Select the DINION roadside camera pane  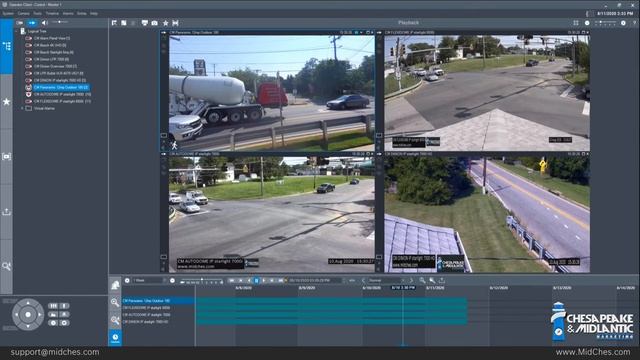487,215
